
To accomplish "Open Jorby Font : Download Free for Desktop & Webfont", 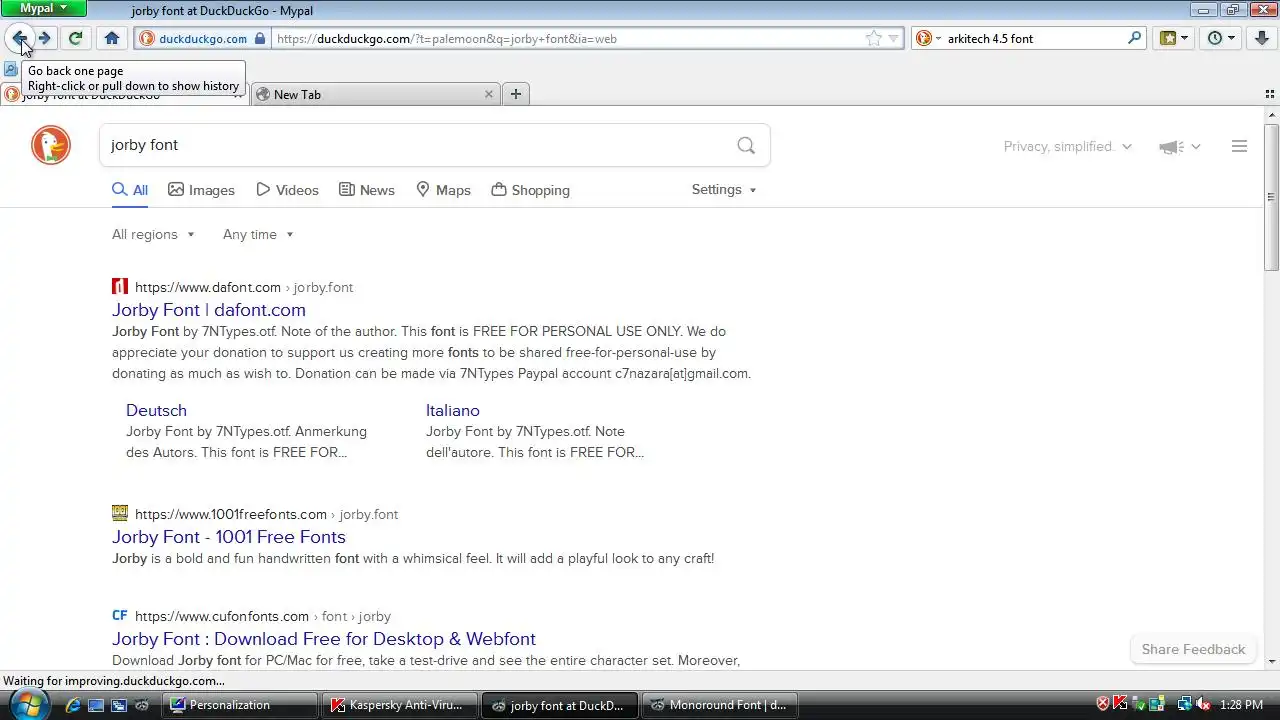I will pos(324,639).
